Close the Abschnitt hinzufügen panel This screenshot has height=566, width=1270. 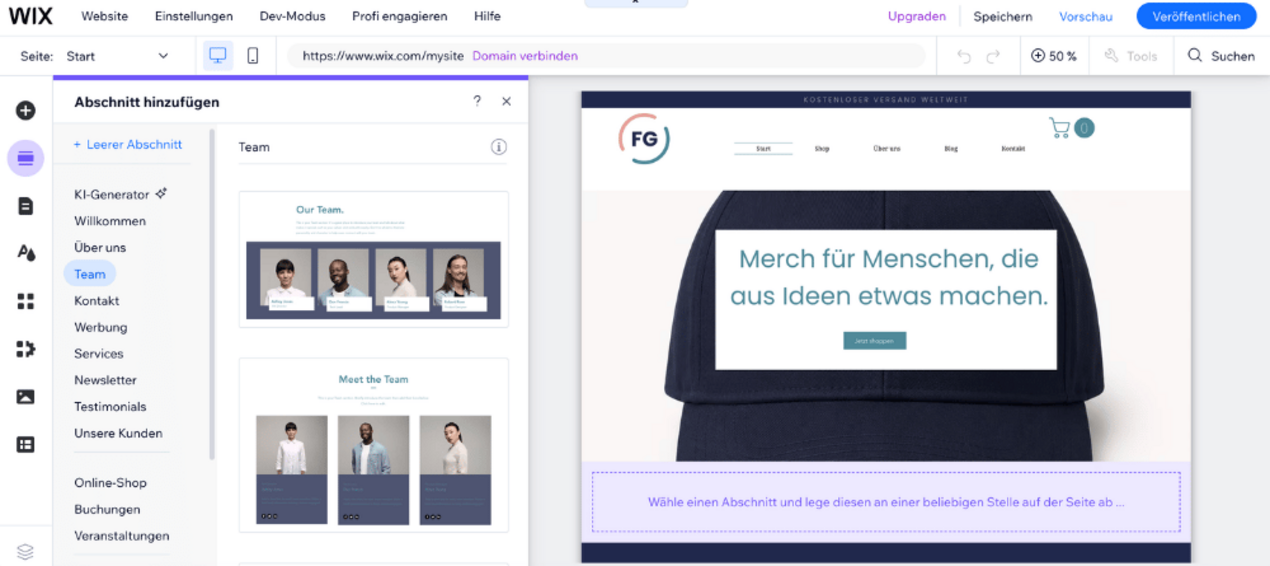pos(506,101)
